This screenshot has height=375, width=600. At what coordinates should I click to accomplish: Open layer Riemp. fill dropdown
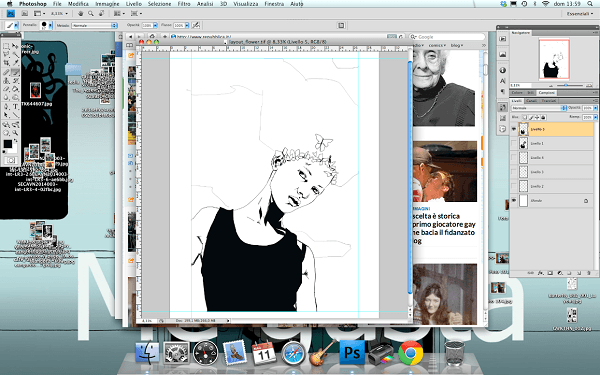coord(595,117)
